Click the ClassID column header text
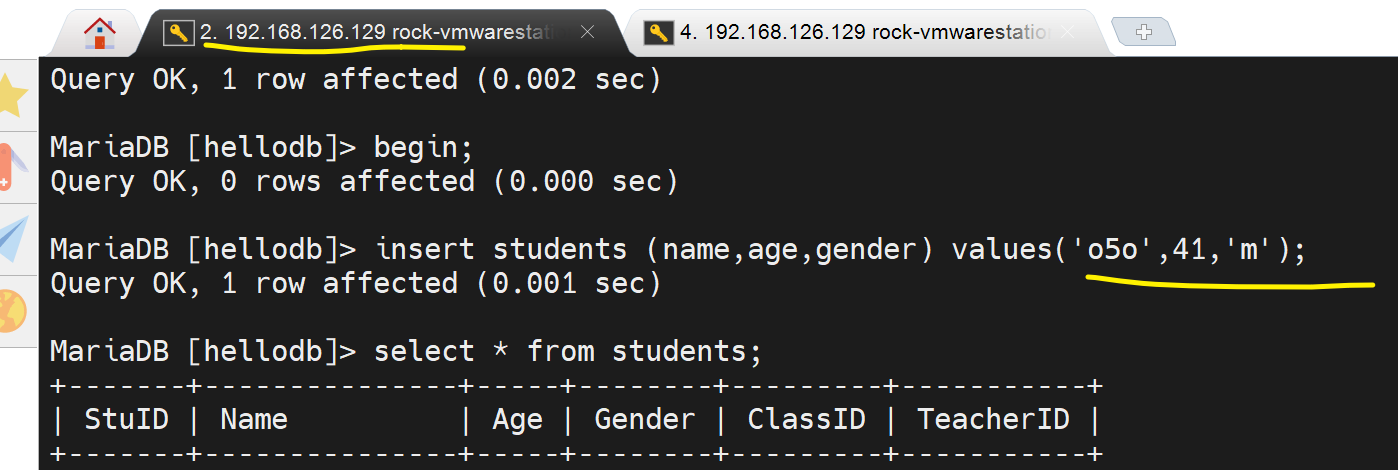Image resolution: width=1398 pixels, height=470 pixels. point(806,419)
